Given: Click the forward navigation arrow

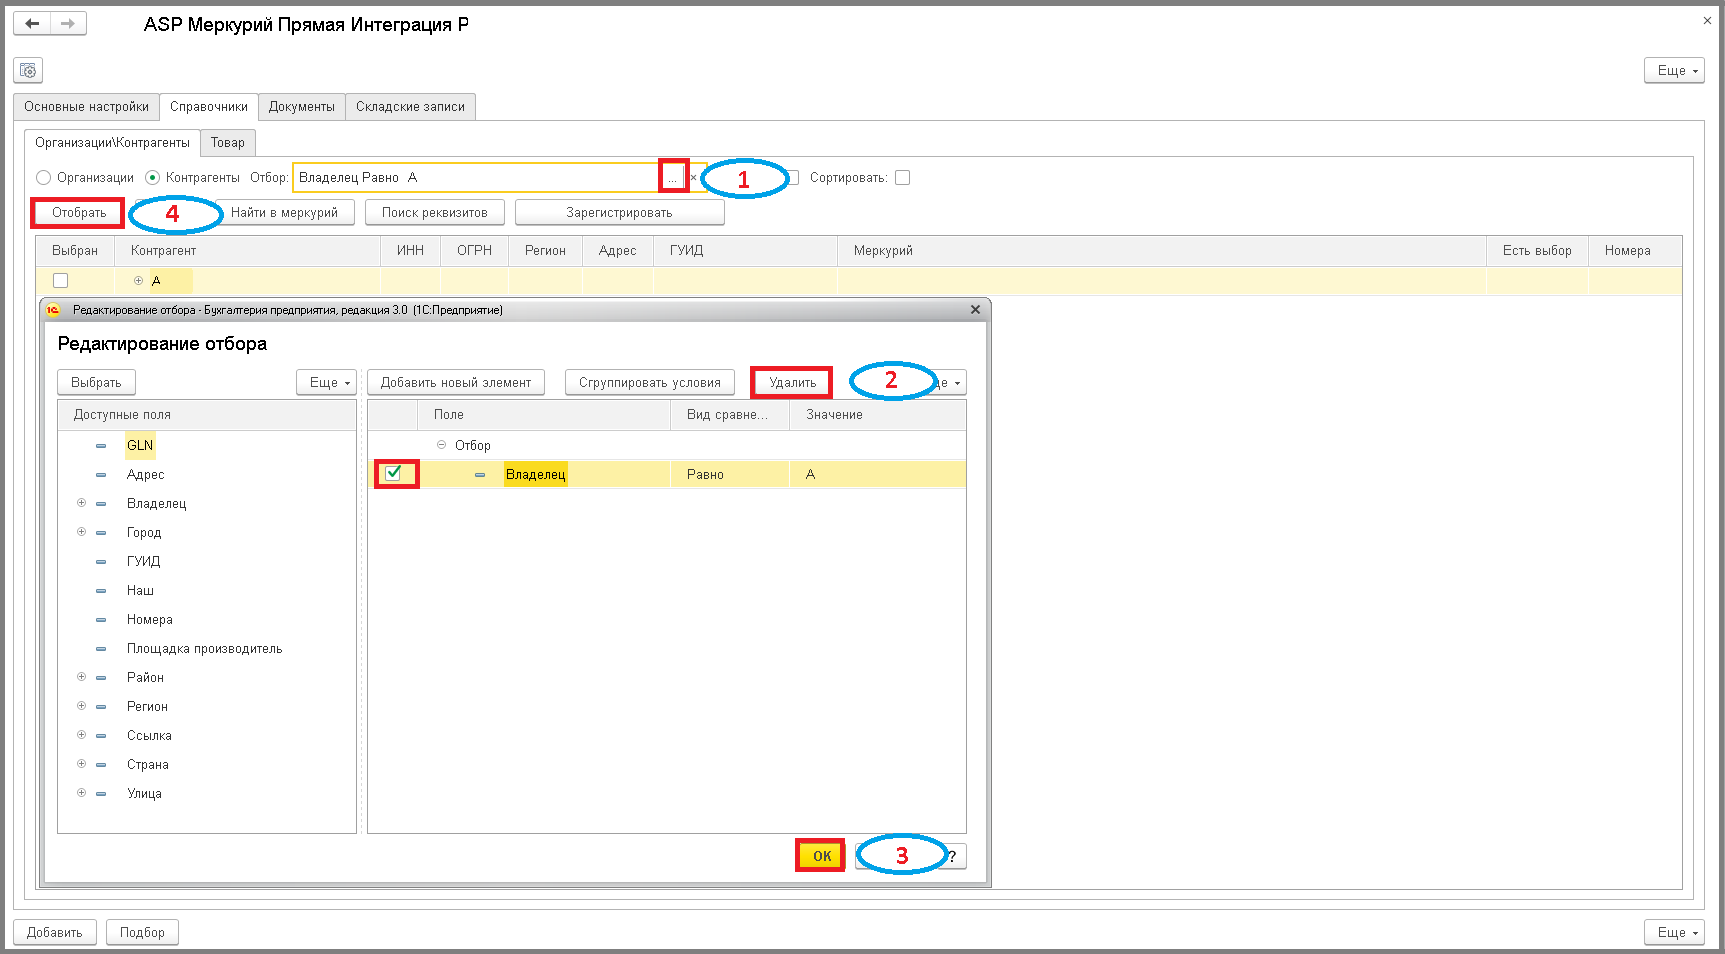Looking at the screenshot, I should 68,23.
